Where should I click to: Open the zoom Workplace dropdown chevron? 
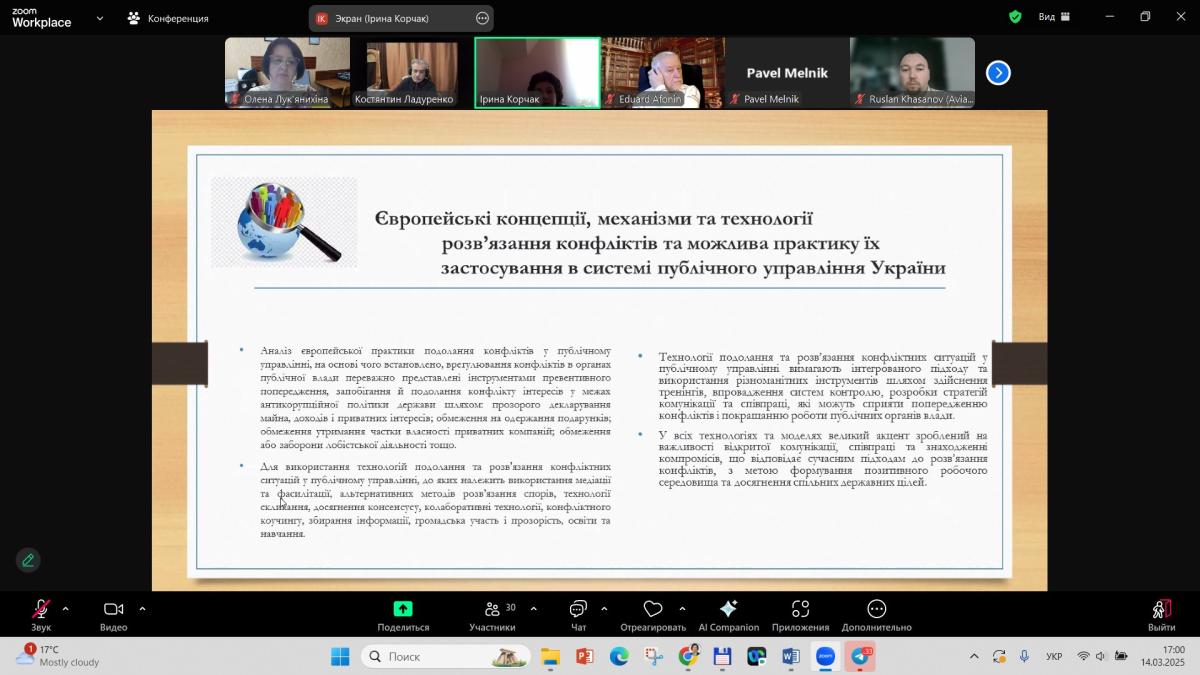click(99, 18)
